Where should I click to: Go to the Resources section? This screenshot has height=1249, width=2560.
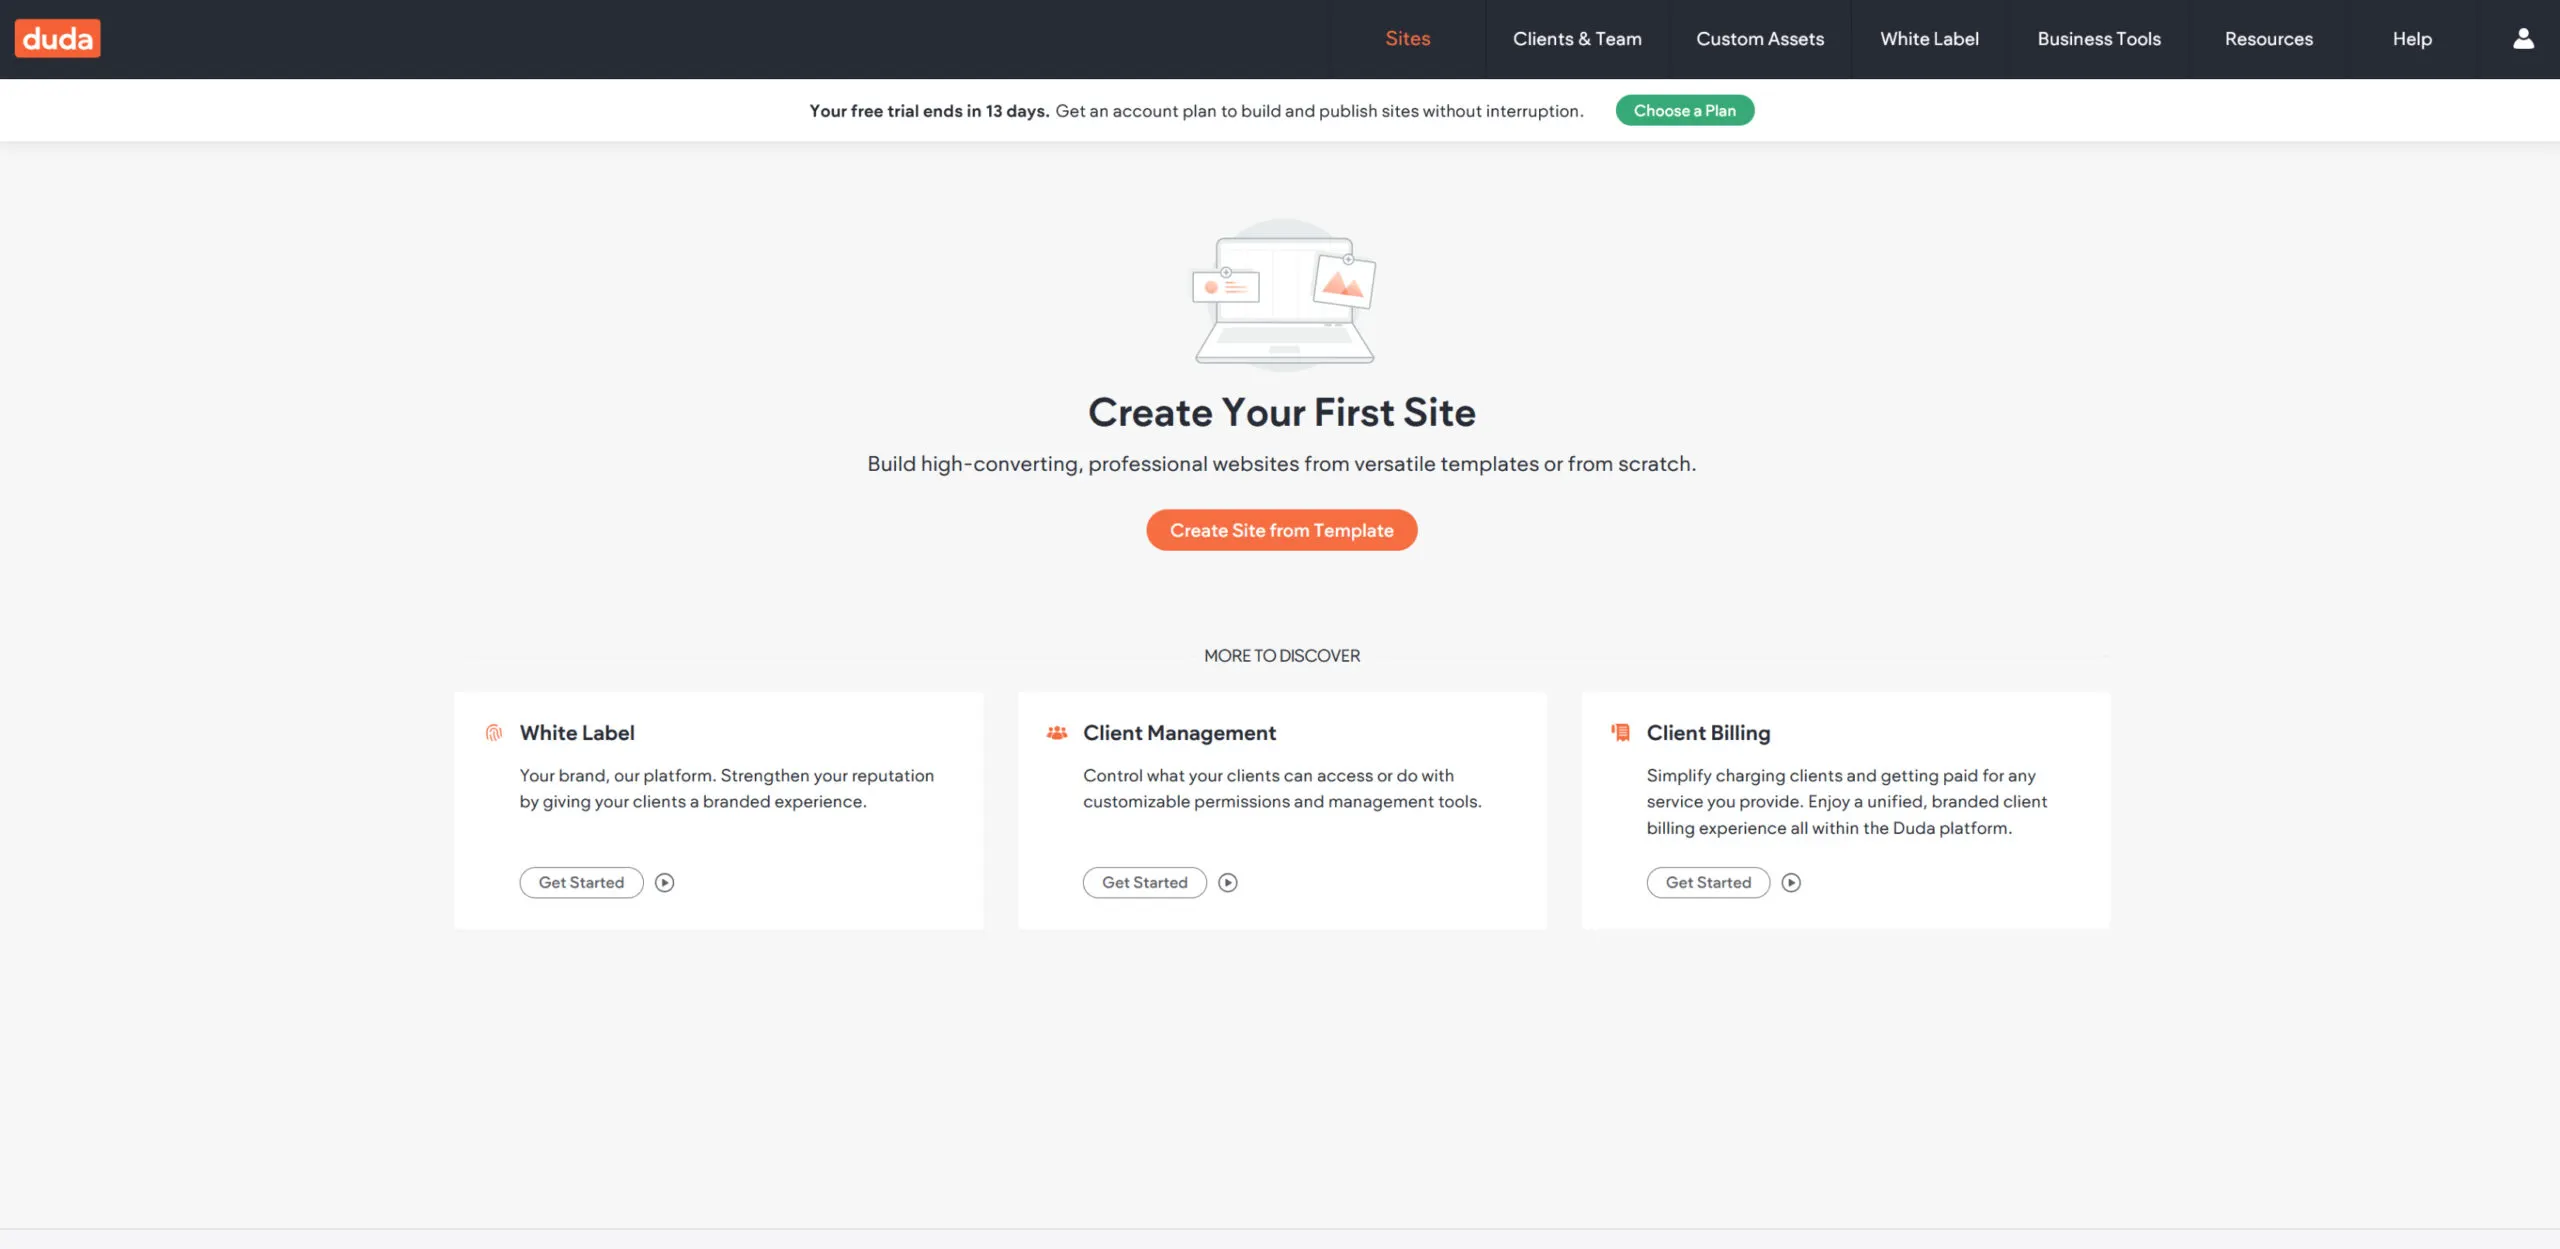click(x=2268, y=38)
